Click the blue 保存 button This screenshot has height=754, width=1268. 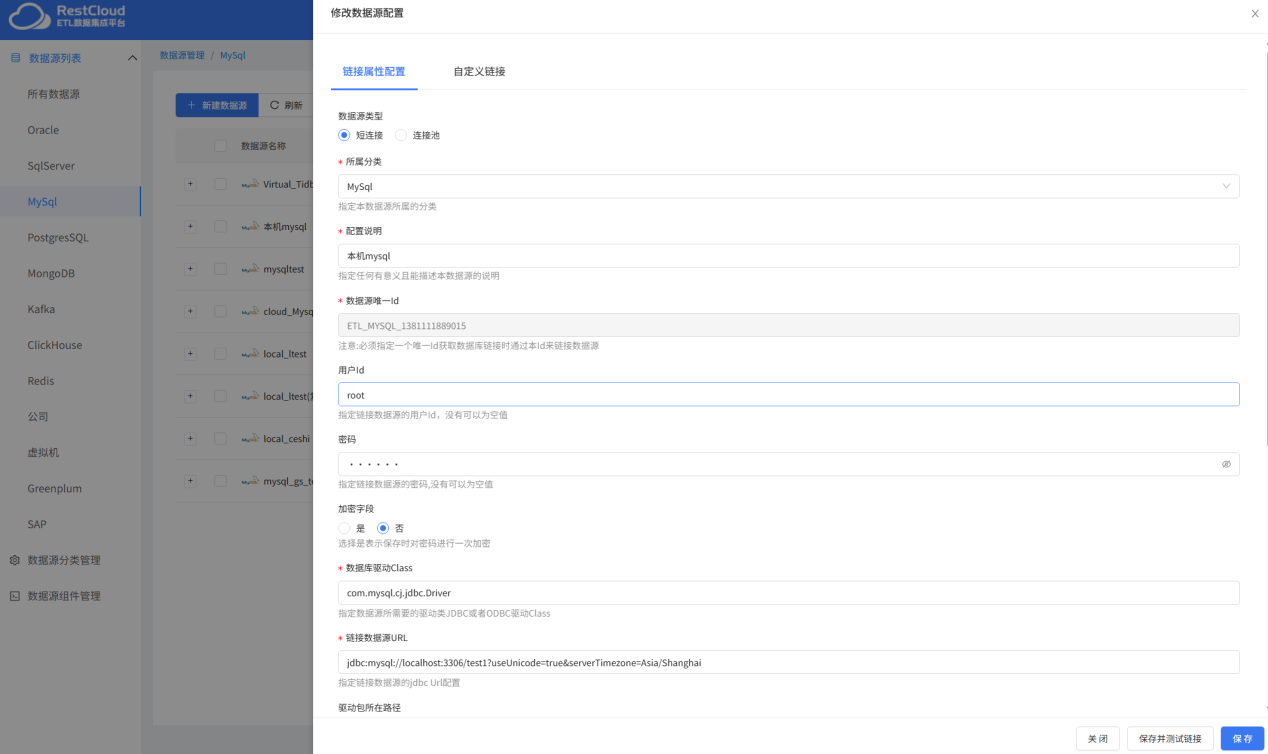pos(1243,738)
